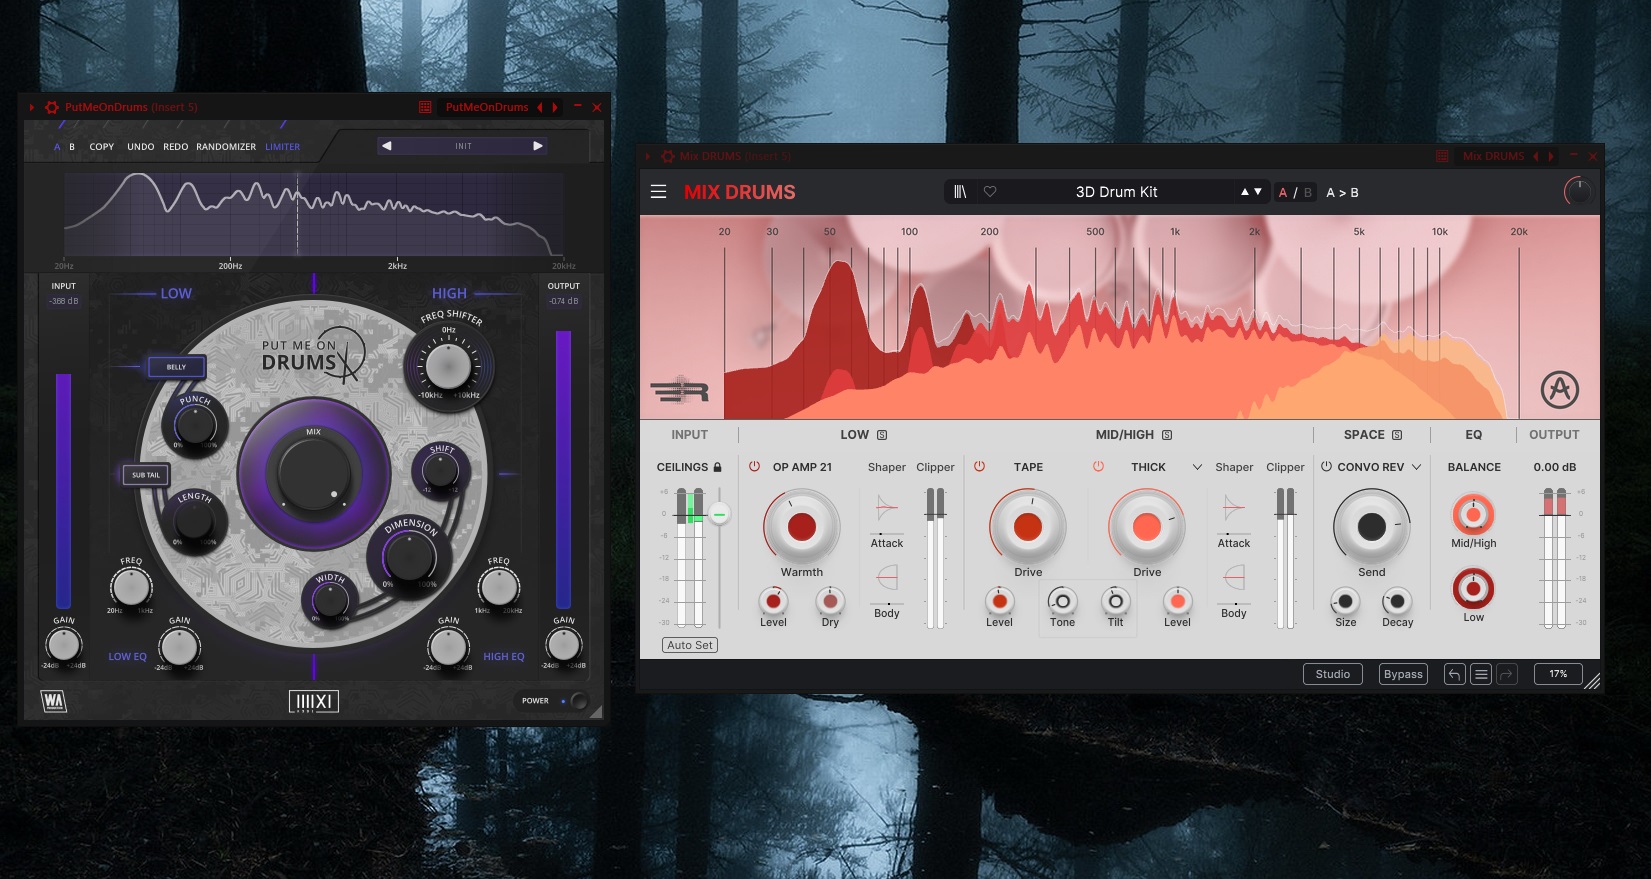1651x879 pixels.
Task: Expand the Mix Drums window menu arrow at title left
Action: (648, 157)
